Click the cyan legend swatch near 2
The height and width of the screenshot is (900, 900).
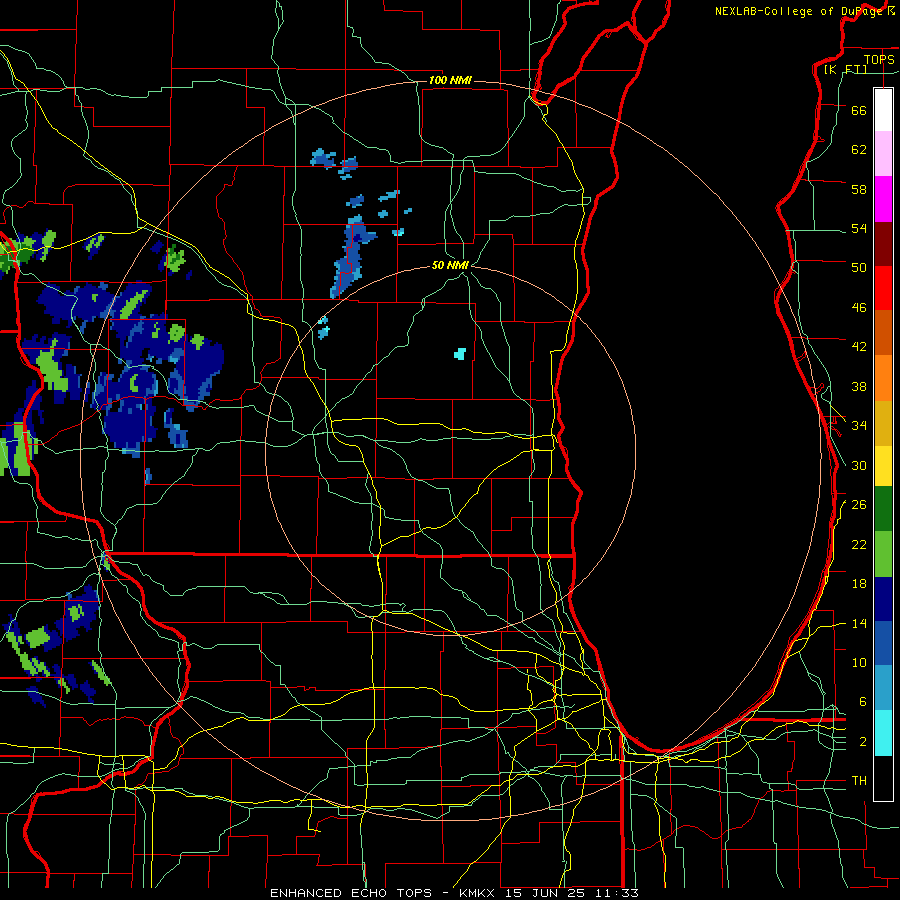coord(883,733)
